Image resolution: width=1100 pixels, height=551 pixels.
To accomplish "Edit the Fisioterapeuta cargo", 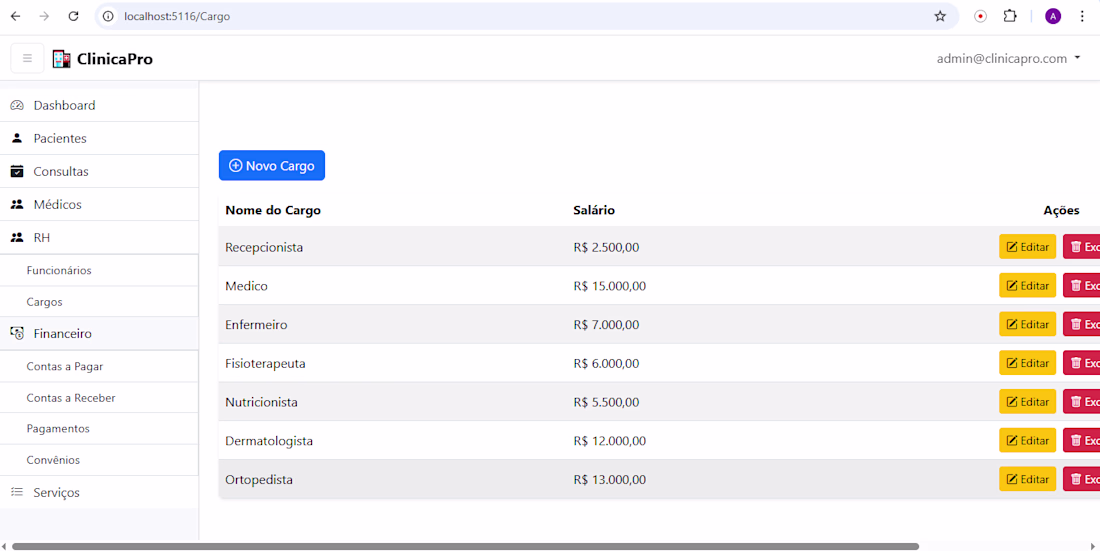I will click(x=1027, y=363).
